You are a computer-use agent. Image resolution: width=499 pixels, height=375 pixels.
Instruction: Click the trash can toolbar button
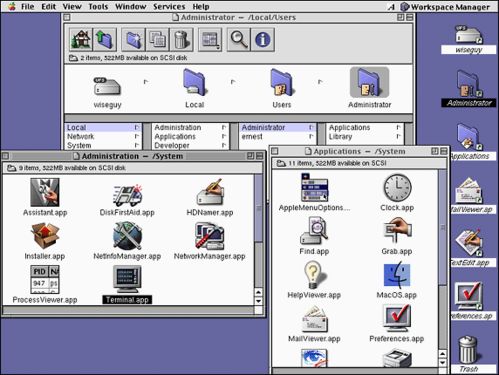point(181,40)
